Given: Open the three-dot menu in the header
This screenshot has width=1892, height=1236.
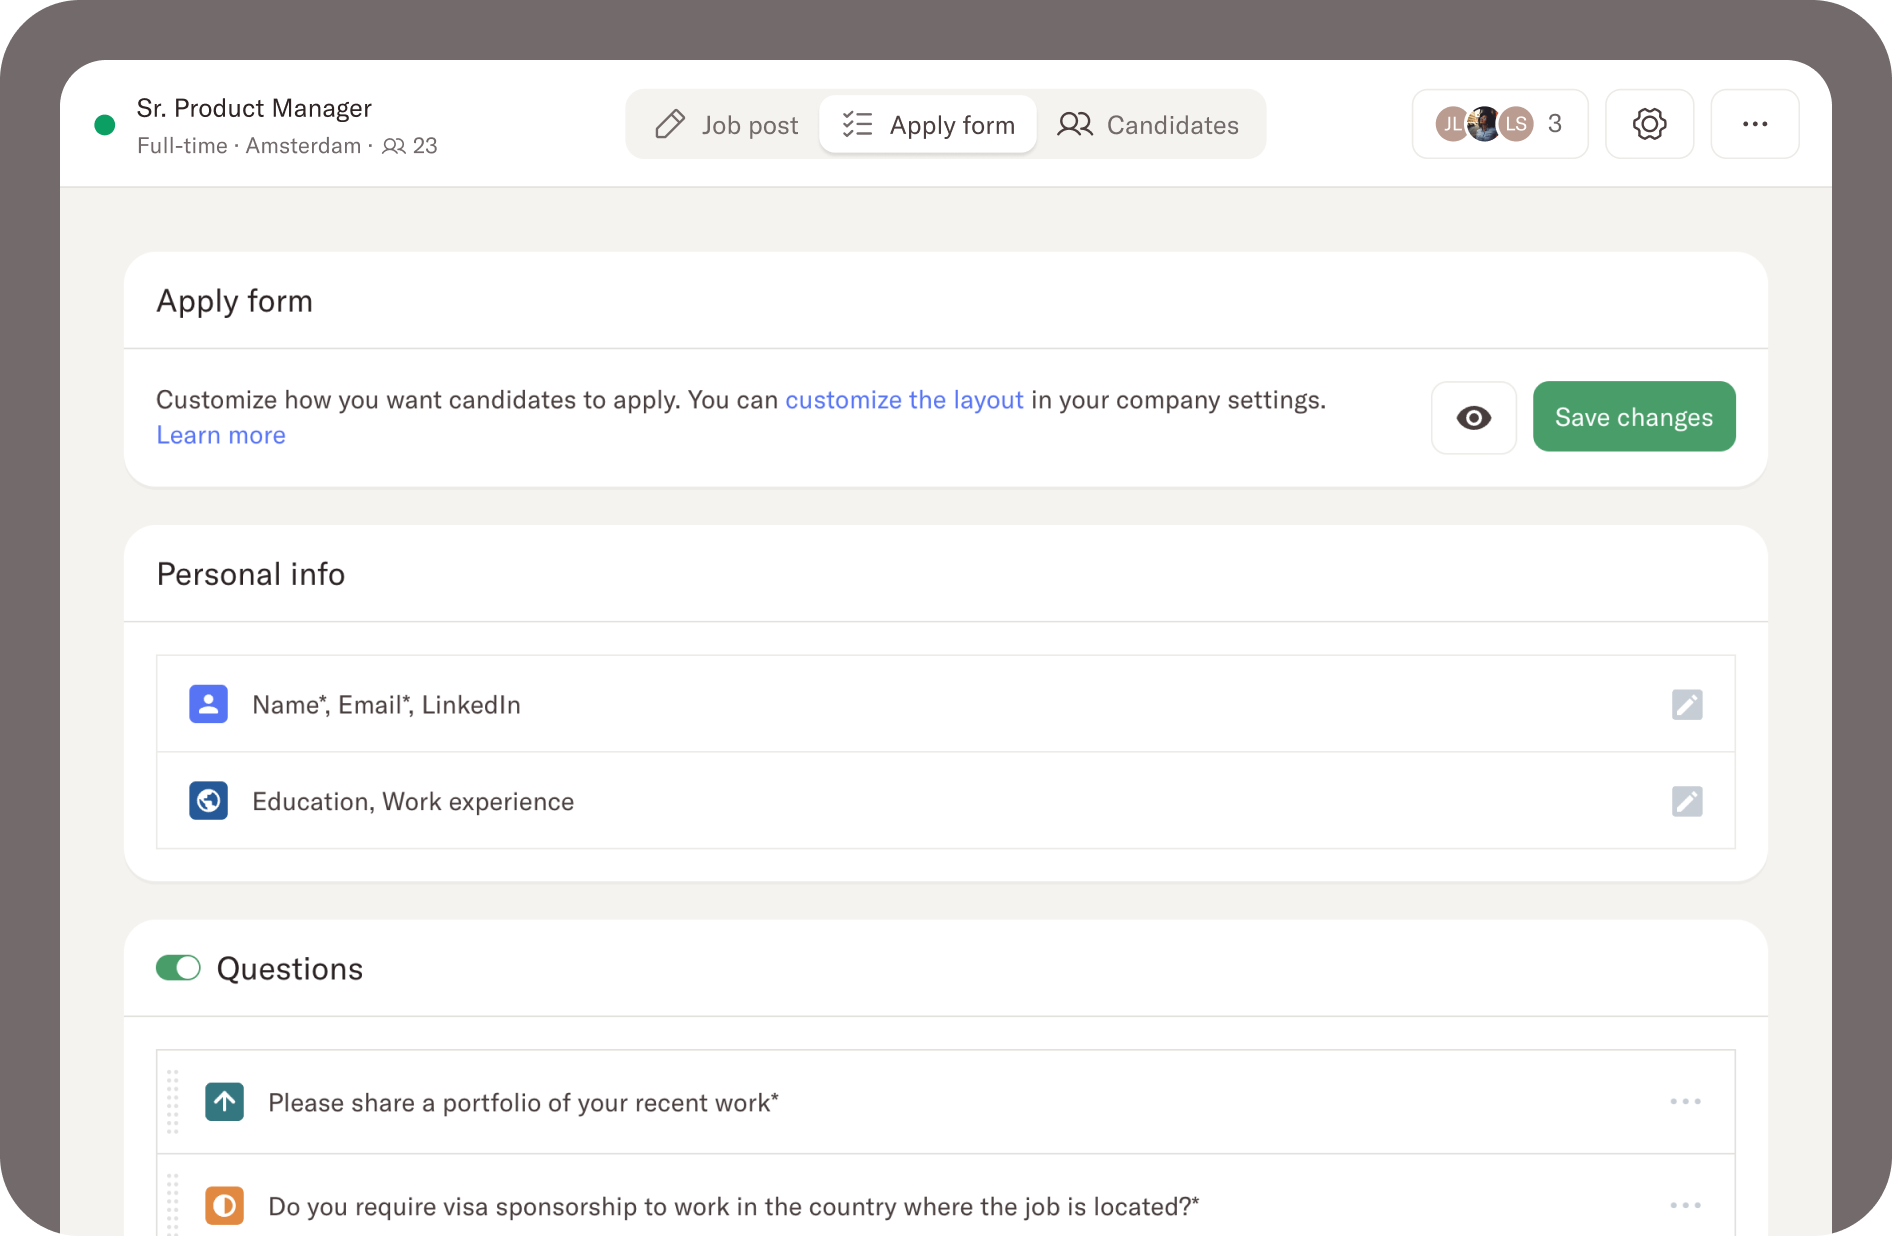Looking at the screenshot, I should pyautogui.click(x=1754, y=124).
